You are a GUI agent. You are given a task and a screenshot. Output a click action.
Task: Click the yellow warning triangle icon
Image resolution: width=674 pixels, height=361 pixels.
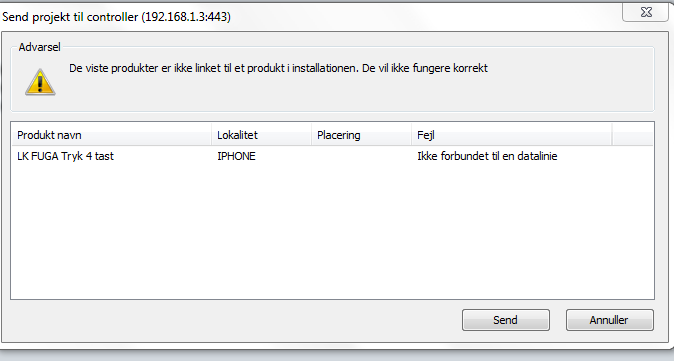(x=40, y=82)
